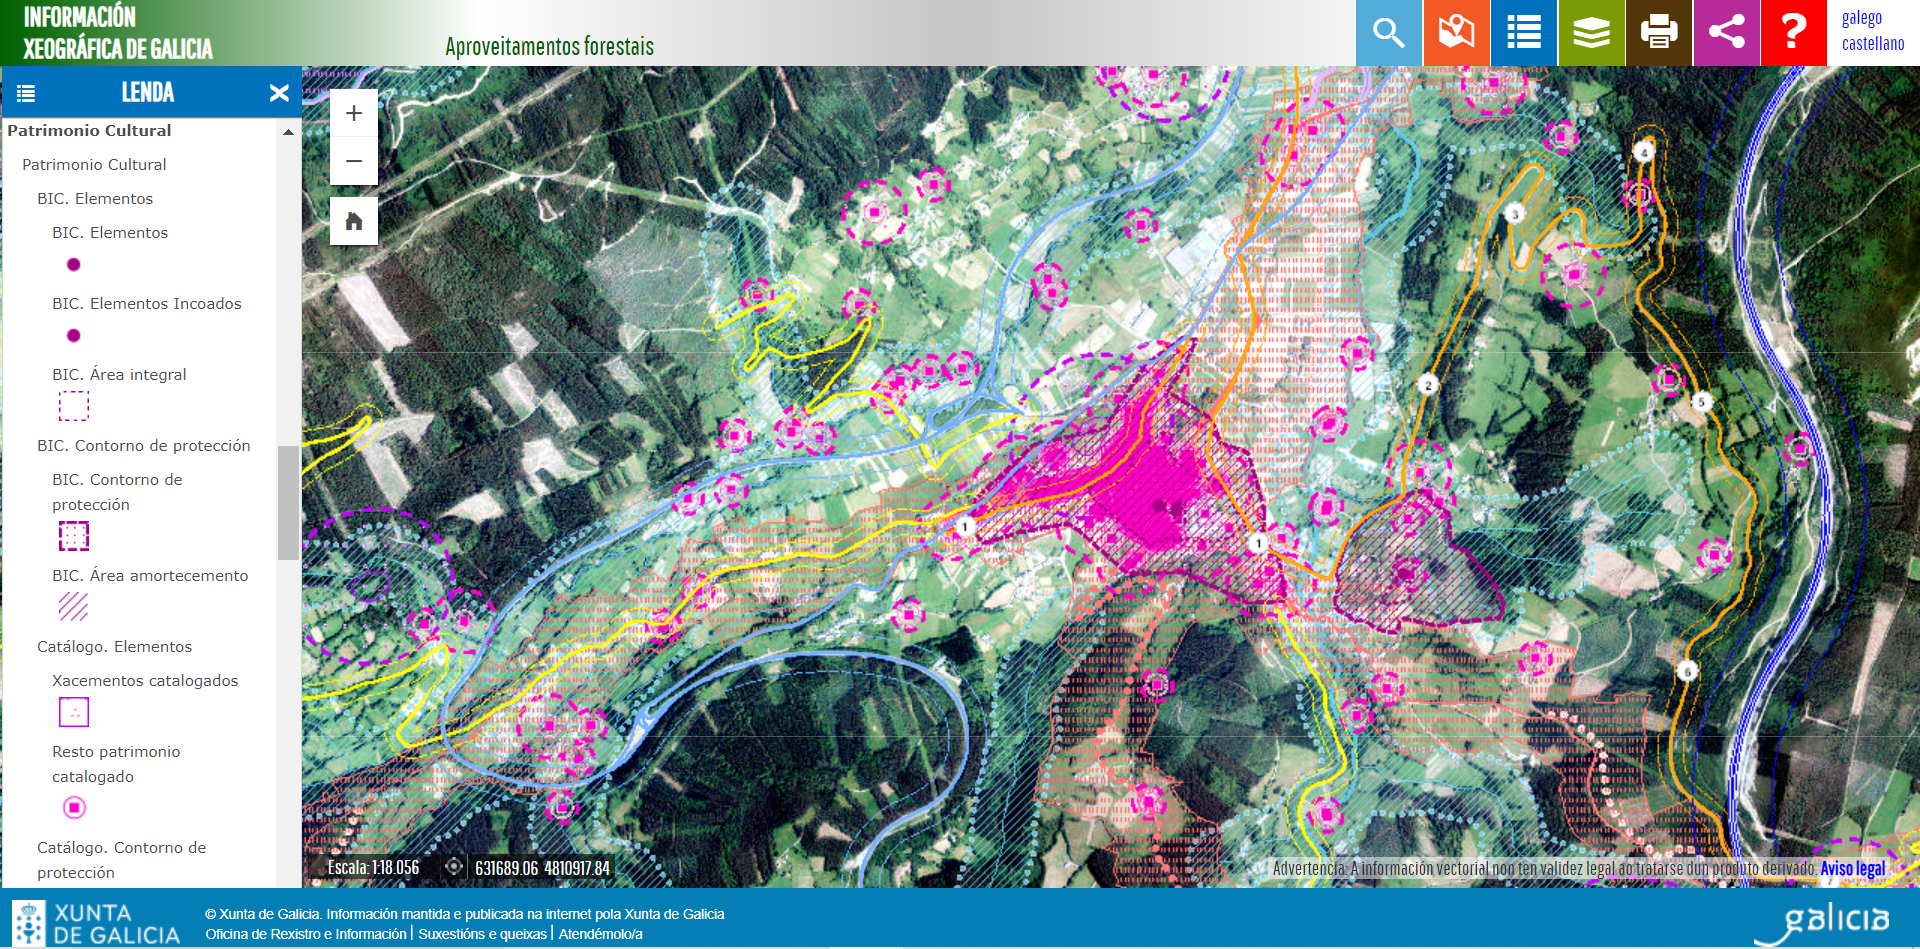Open the Aviso legal link

[x=1852, y=868]
